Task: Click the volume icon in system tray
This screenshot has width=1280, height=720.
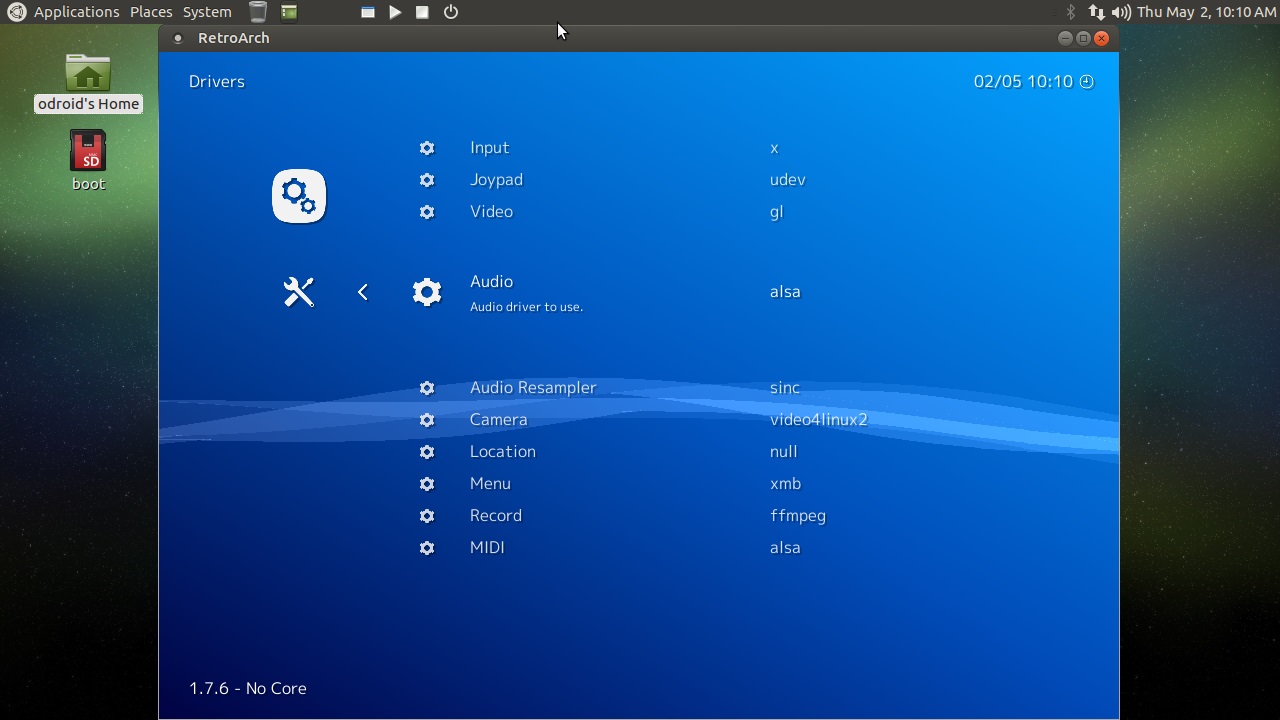Action: 1121,12
